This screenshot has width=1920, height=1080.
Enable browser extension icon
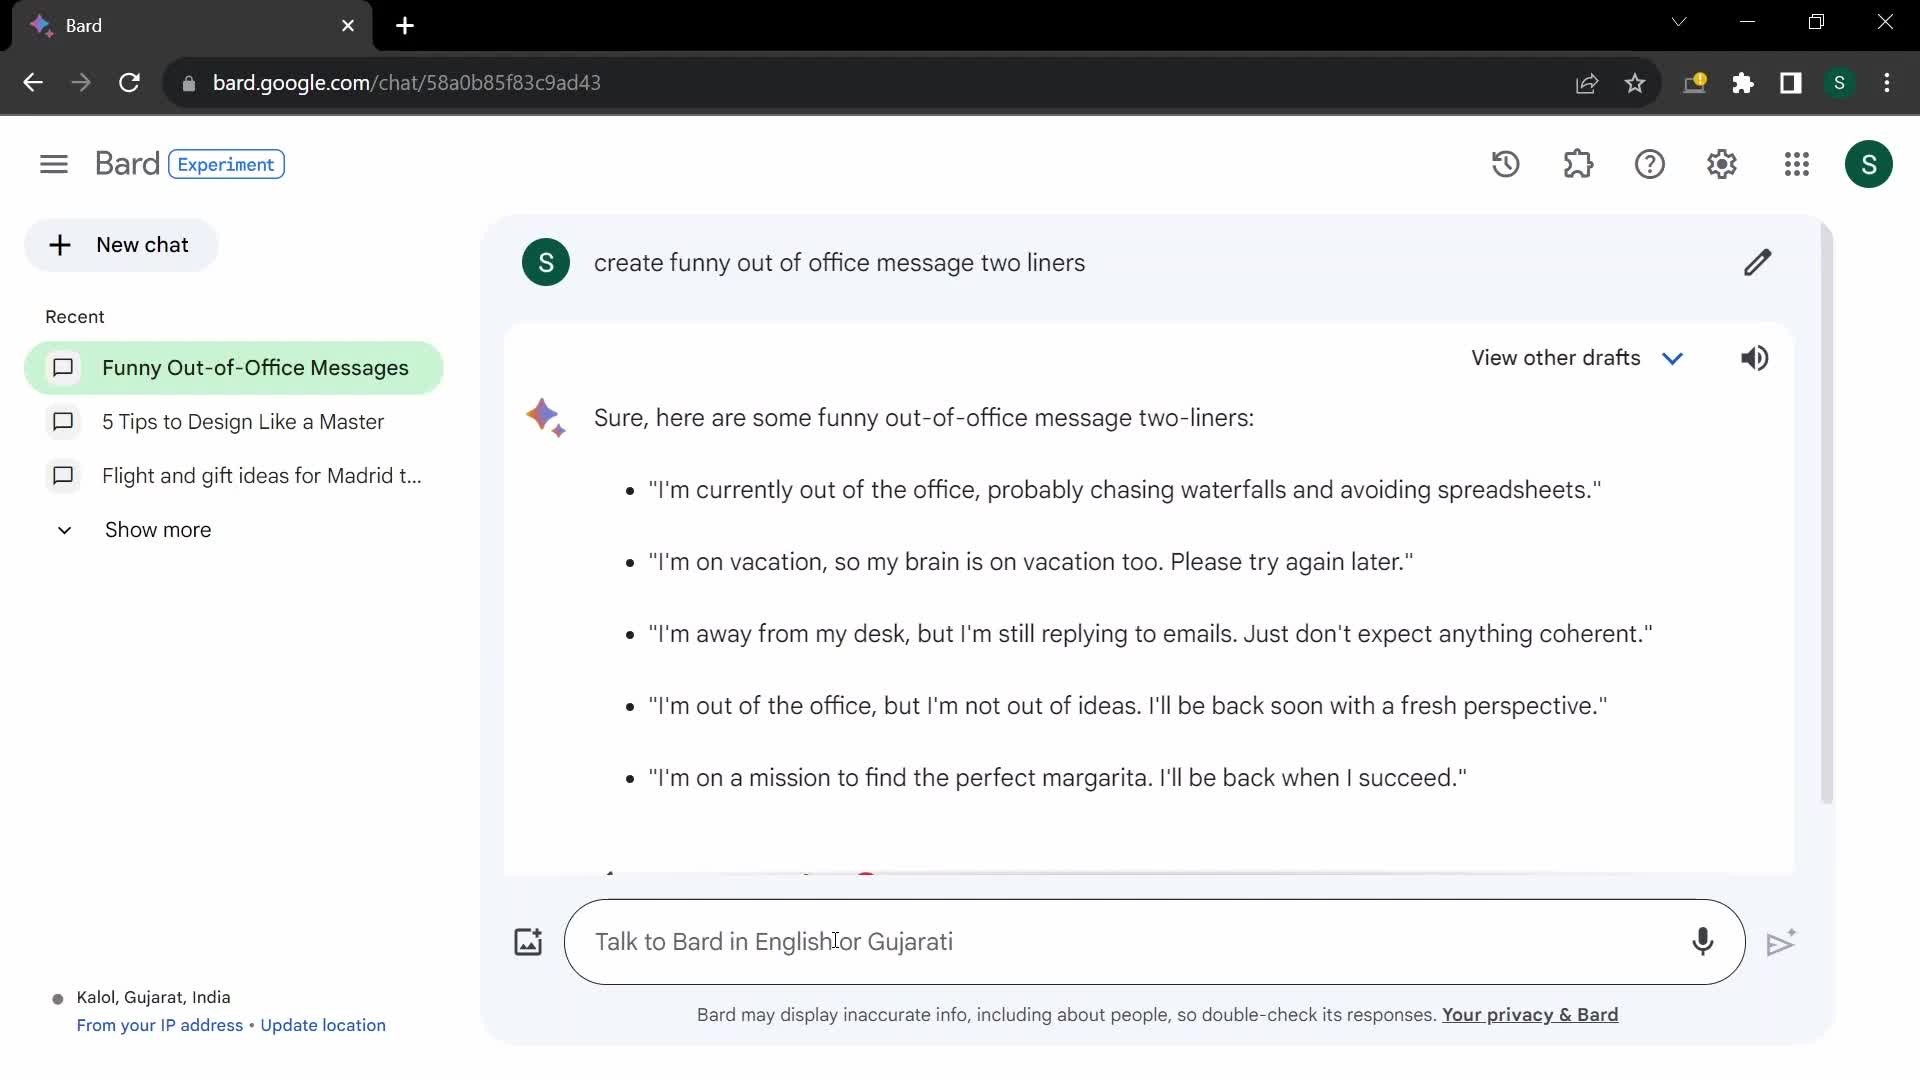pyautogui.click(x=1743, y=82)
